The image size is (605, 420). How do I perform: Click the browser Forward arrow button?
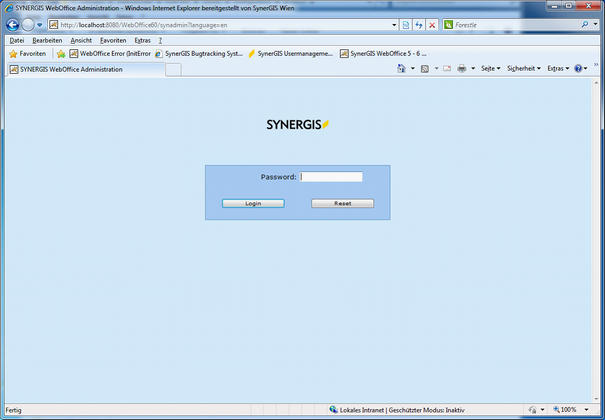28,25
